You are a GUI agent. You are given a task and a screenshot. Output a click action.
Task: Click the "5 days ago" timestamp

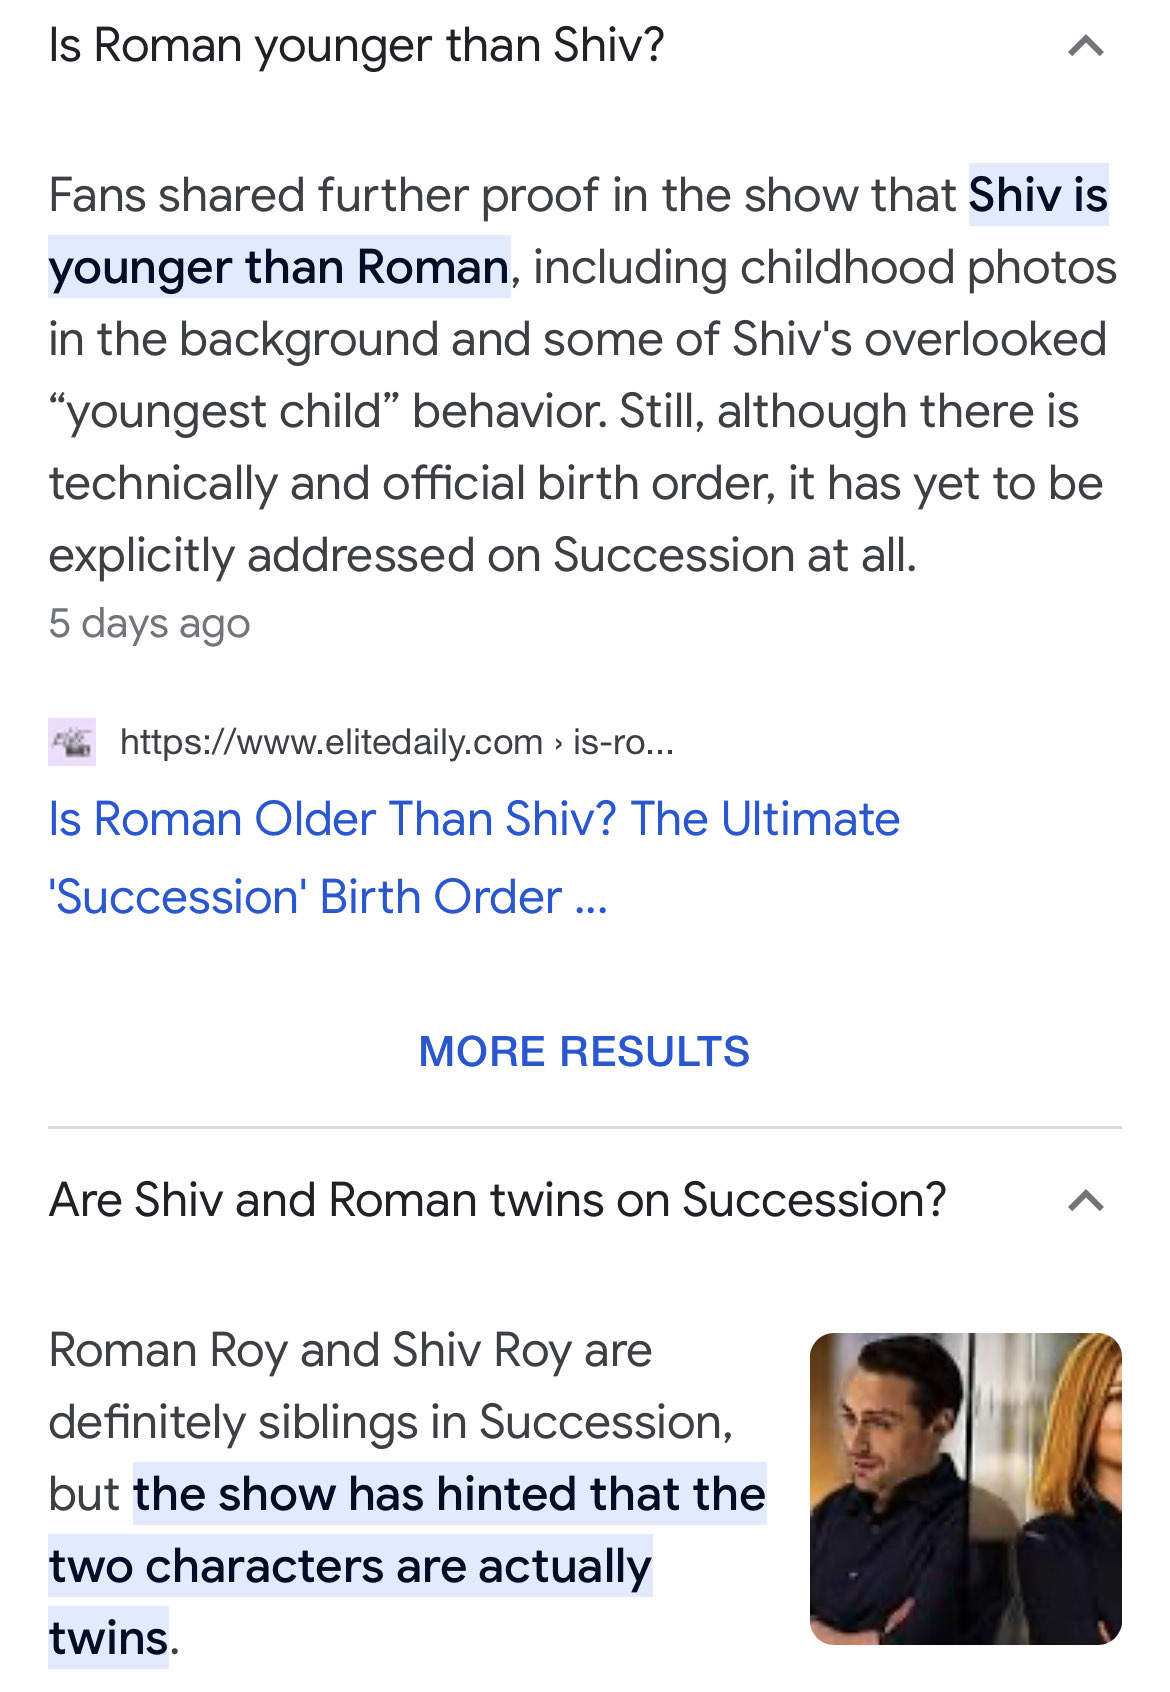click(149, 623)
